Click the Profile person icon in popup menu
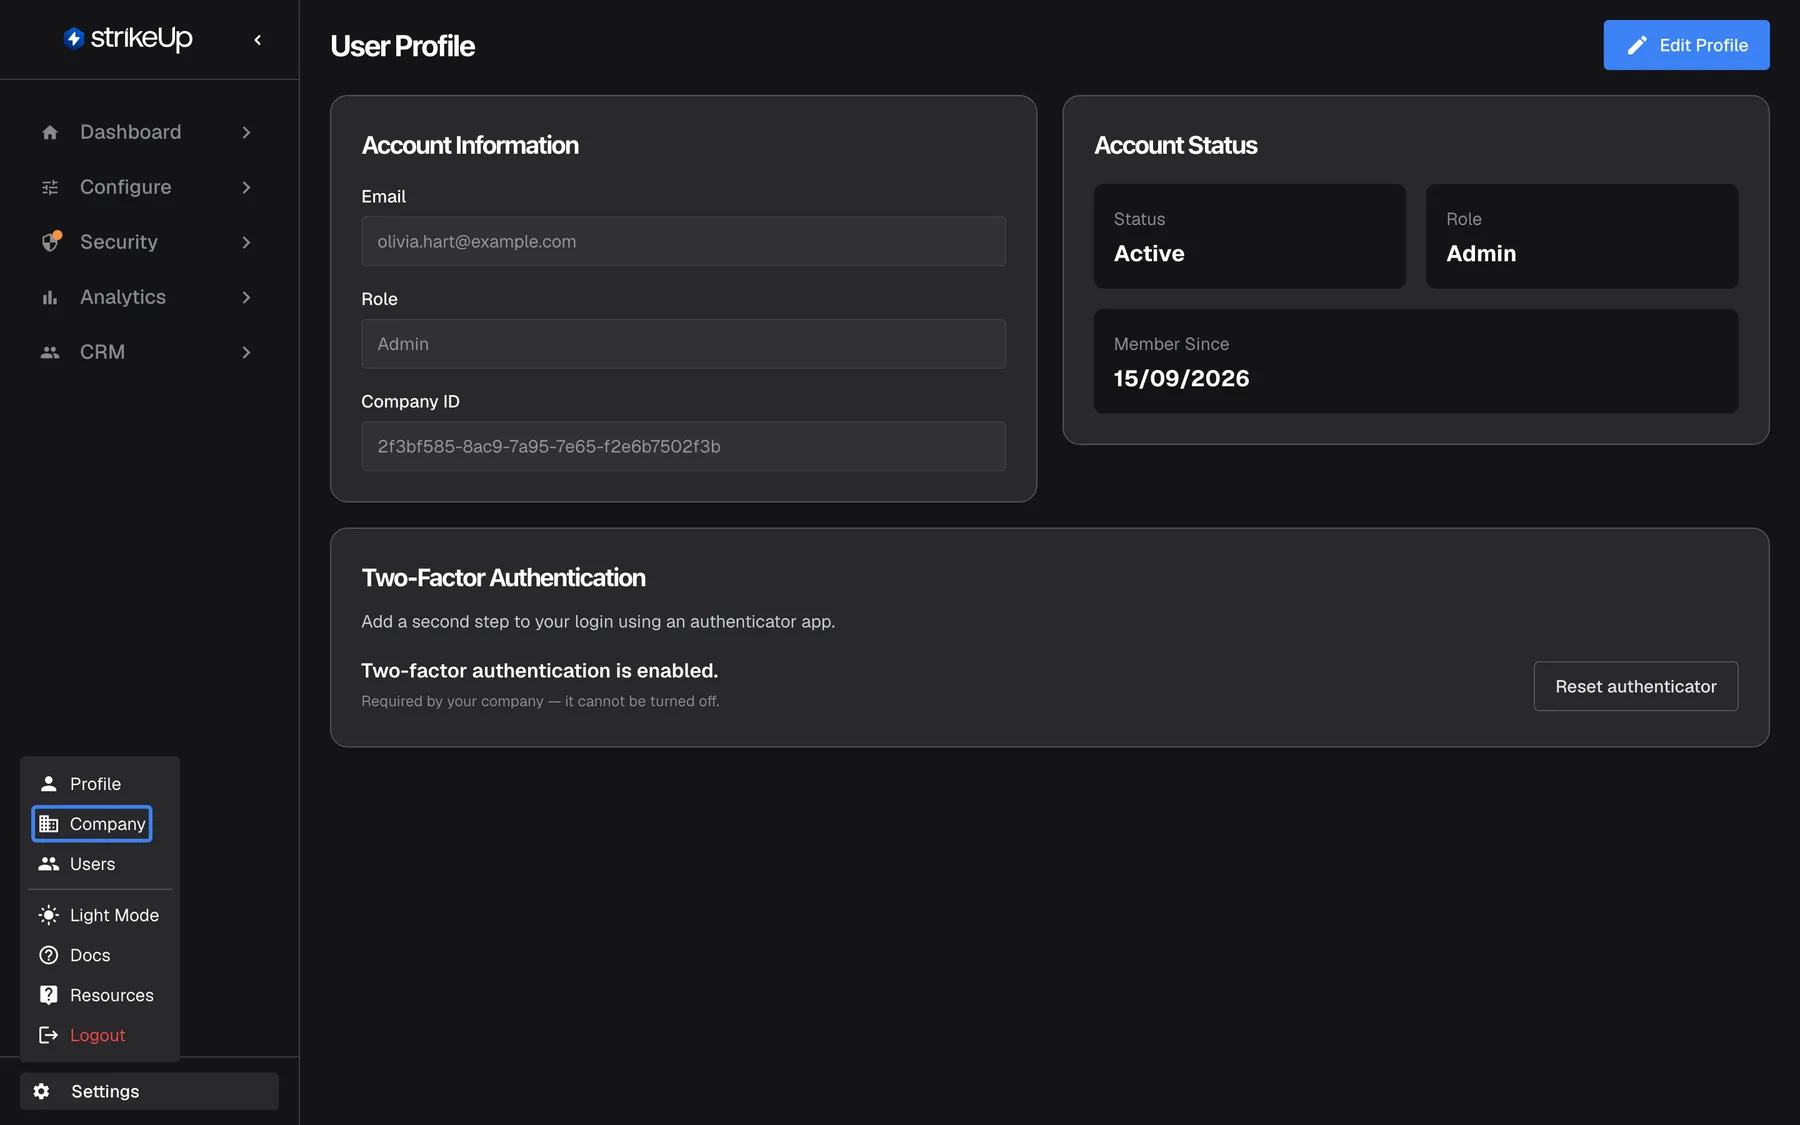This screenshot has height=1125, width=1800. pyautogui.click(x=48, y=784)
